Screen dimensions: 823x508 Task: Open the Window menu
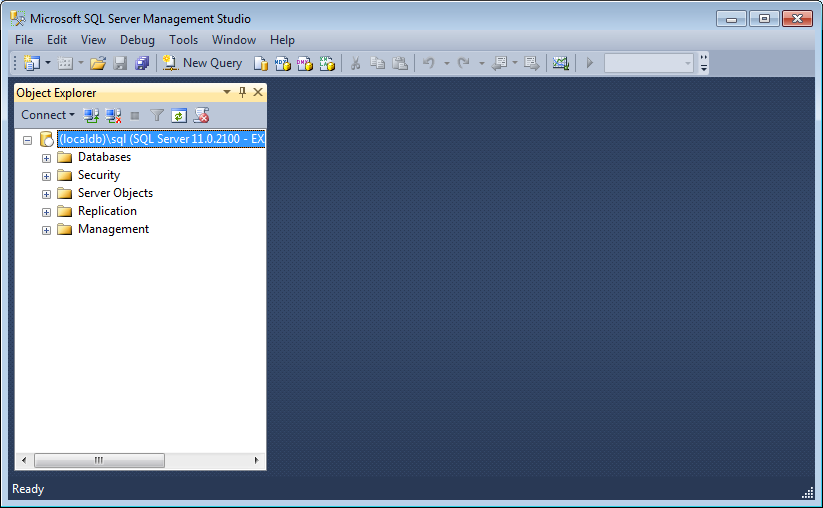pos(234,40)
